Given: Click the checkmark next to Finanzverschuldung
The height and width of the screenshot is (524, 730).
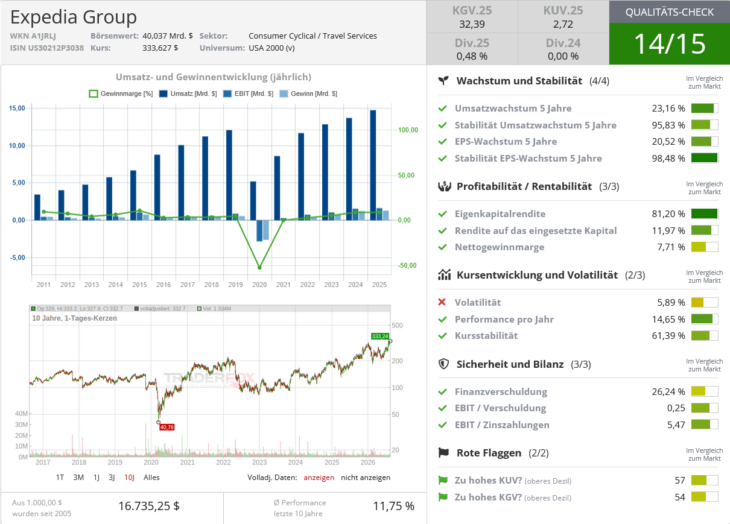Looking at the screenshot, I should tap(442, 391).
